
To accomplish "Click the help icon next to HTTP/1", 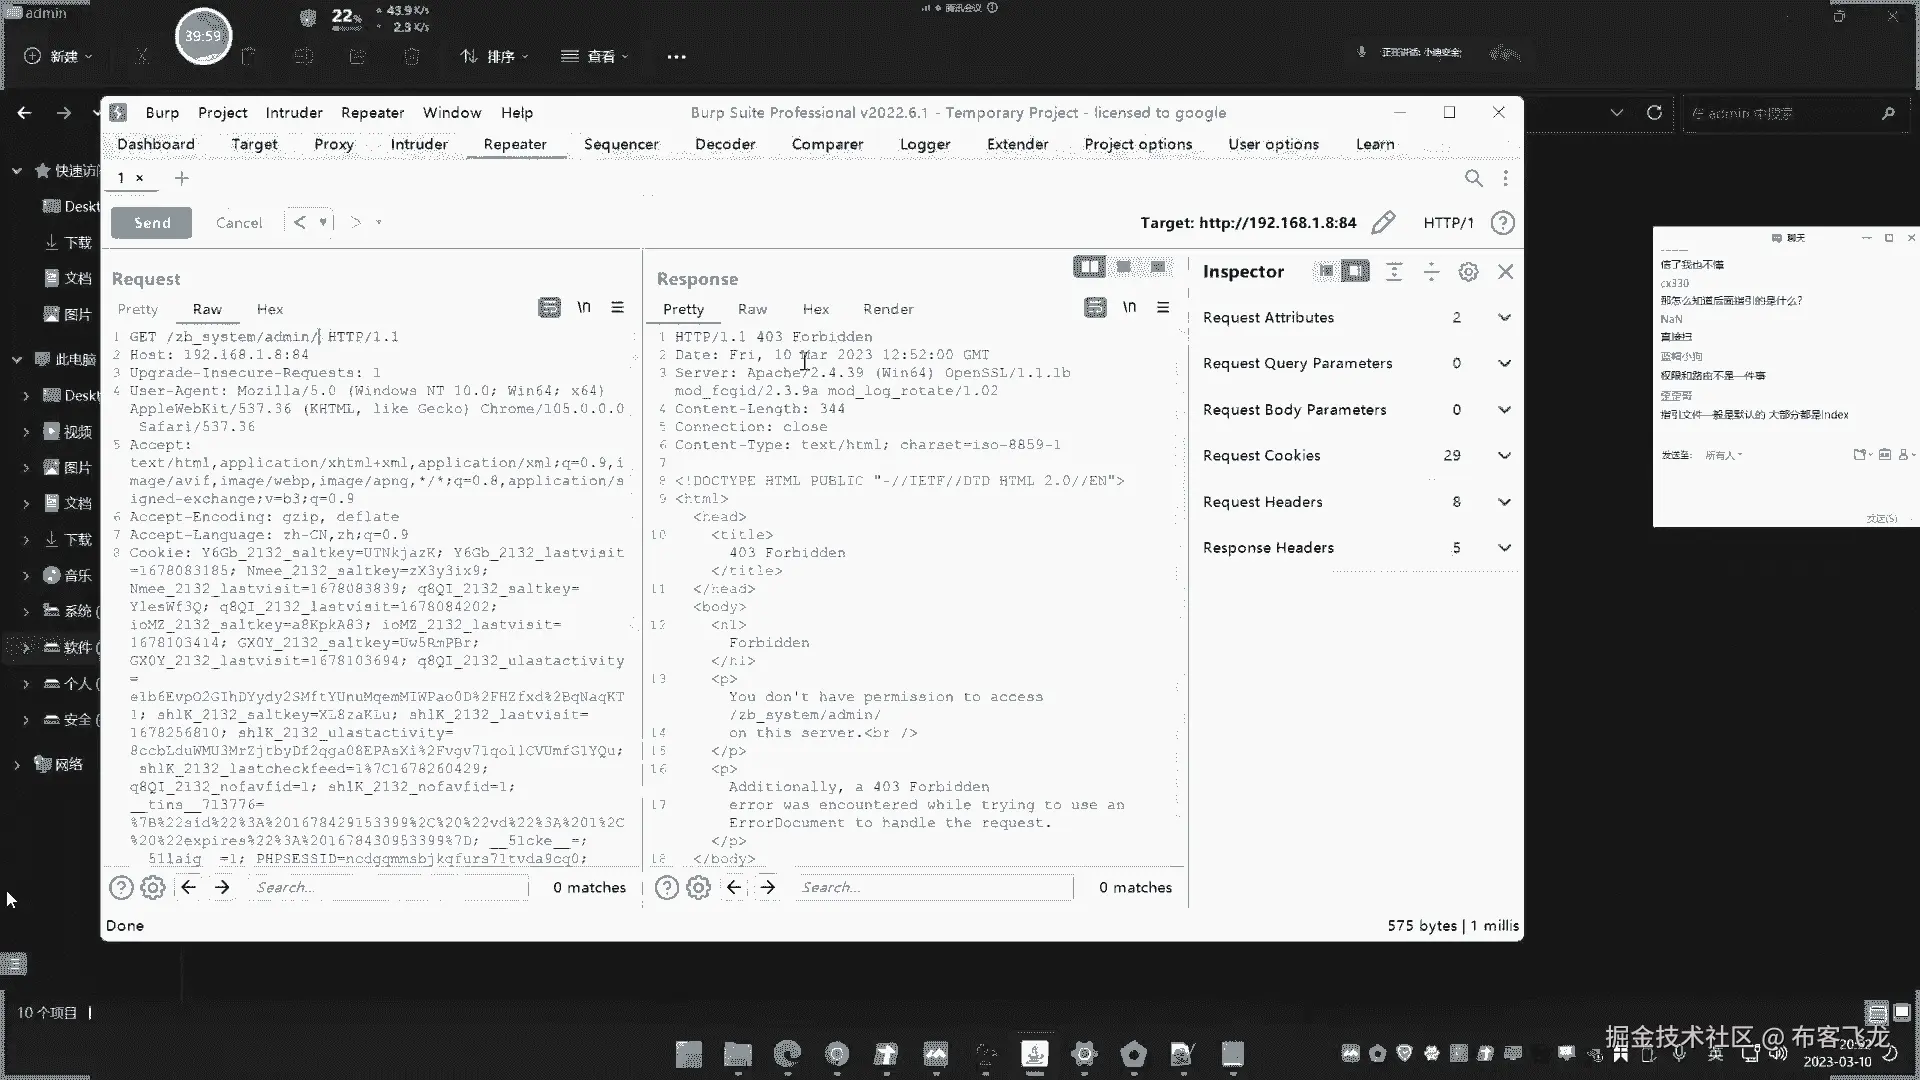I will click(1502, 223).
